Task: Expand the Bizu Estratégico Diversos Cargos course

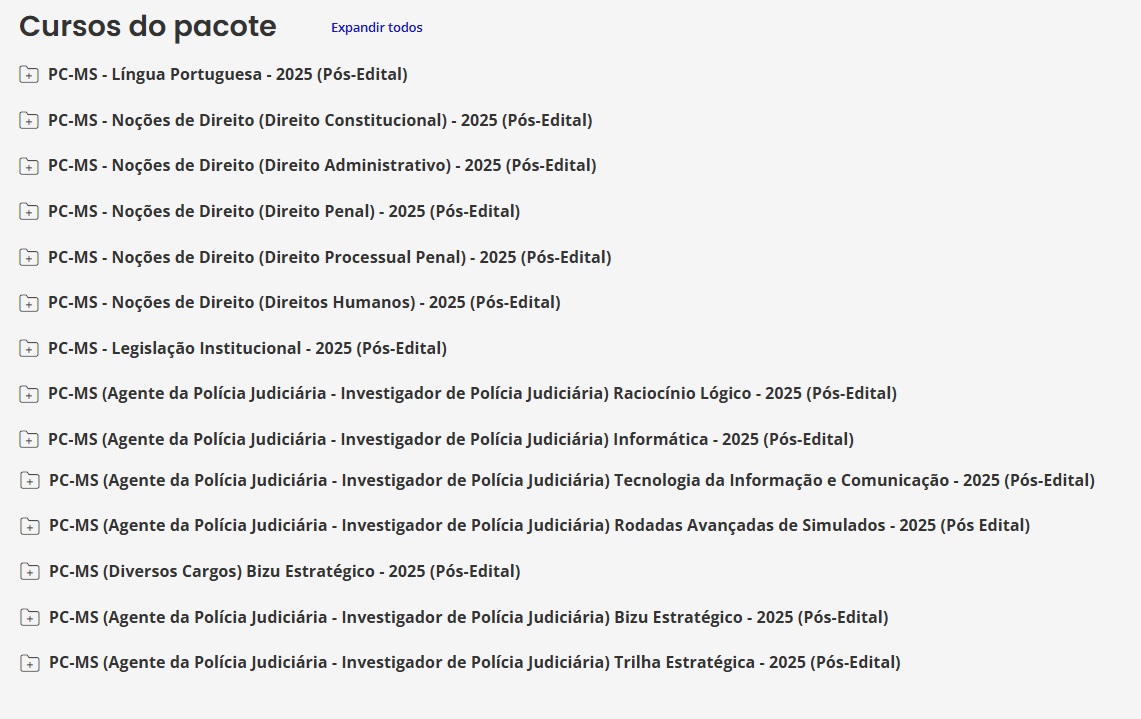Action: coord(29,571)
